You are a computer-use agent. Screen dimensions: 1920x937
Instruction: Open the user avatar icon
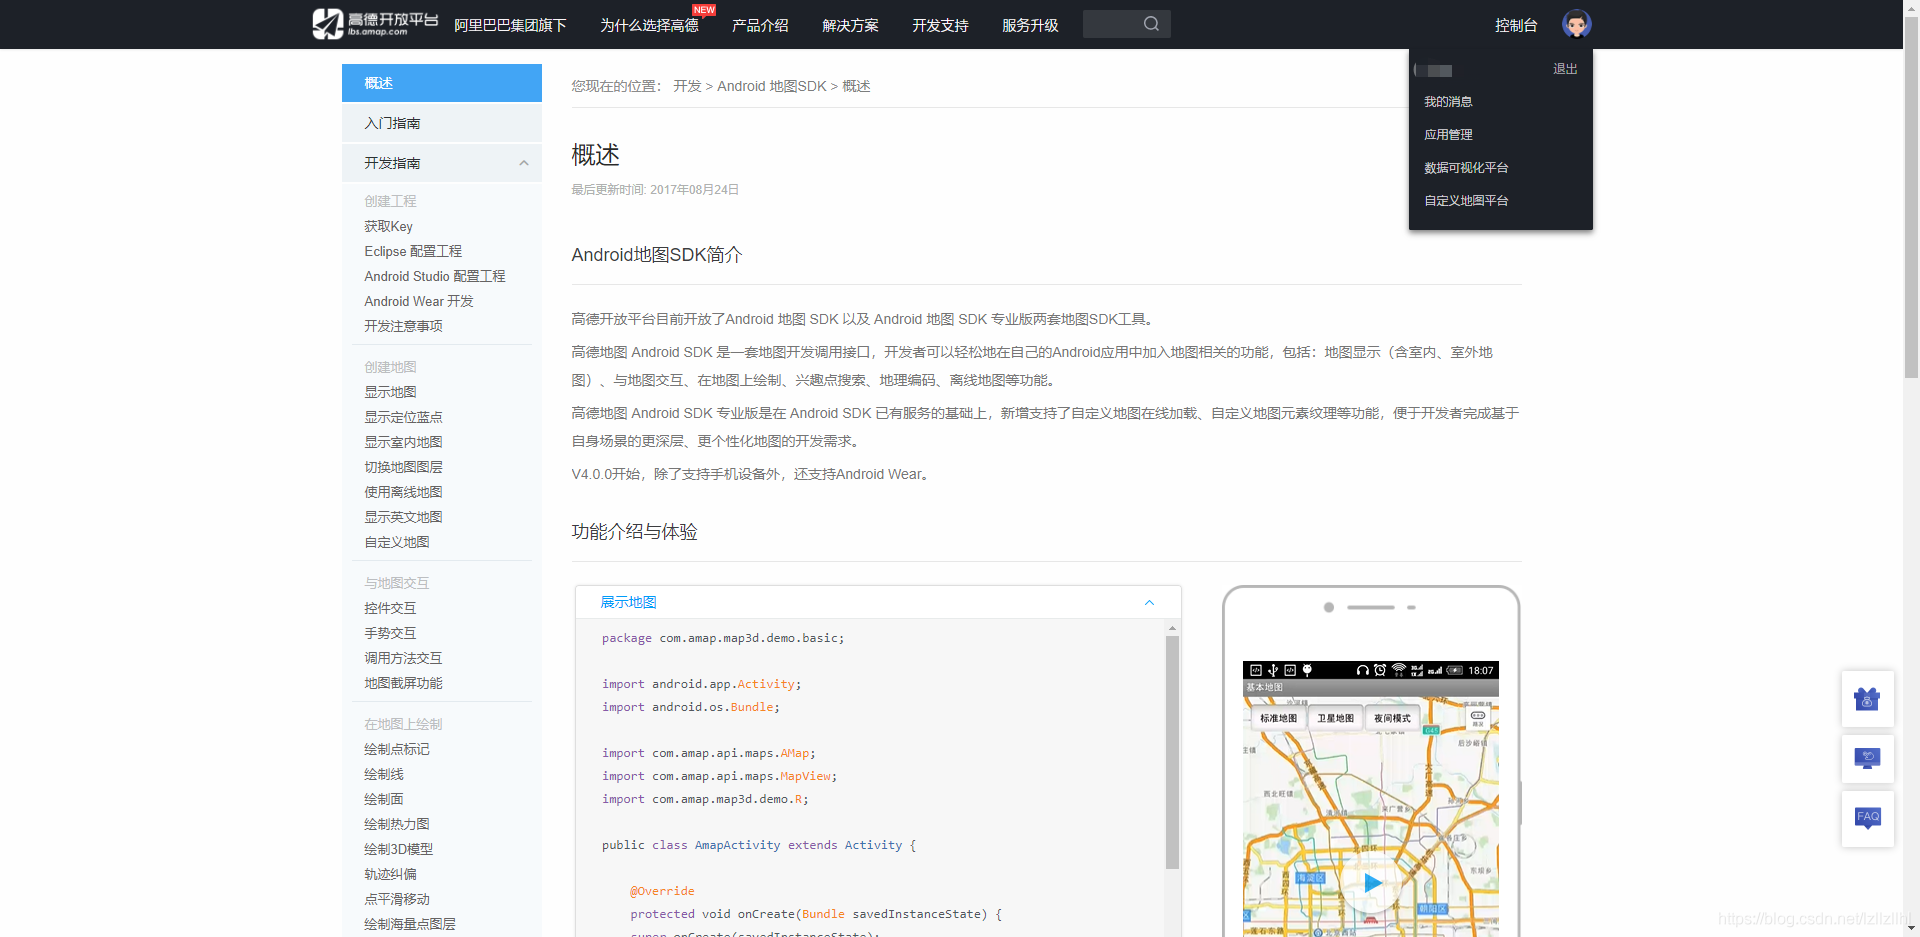point(1576,24)
